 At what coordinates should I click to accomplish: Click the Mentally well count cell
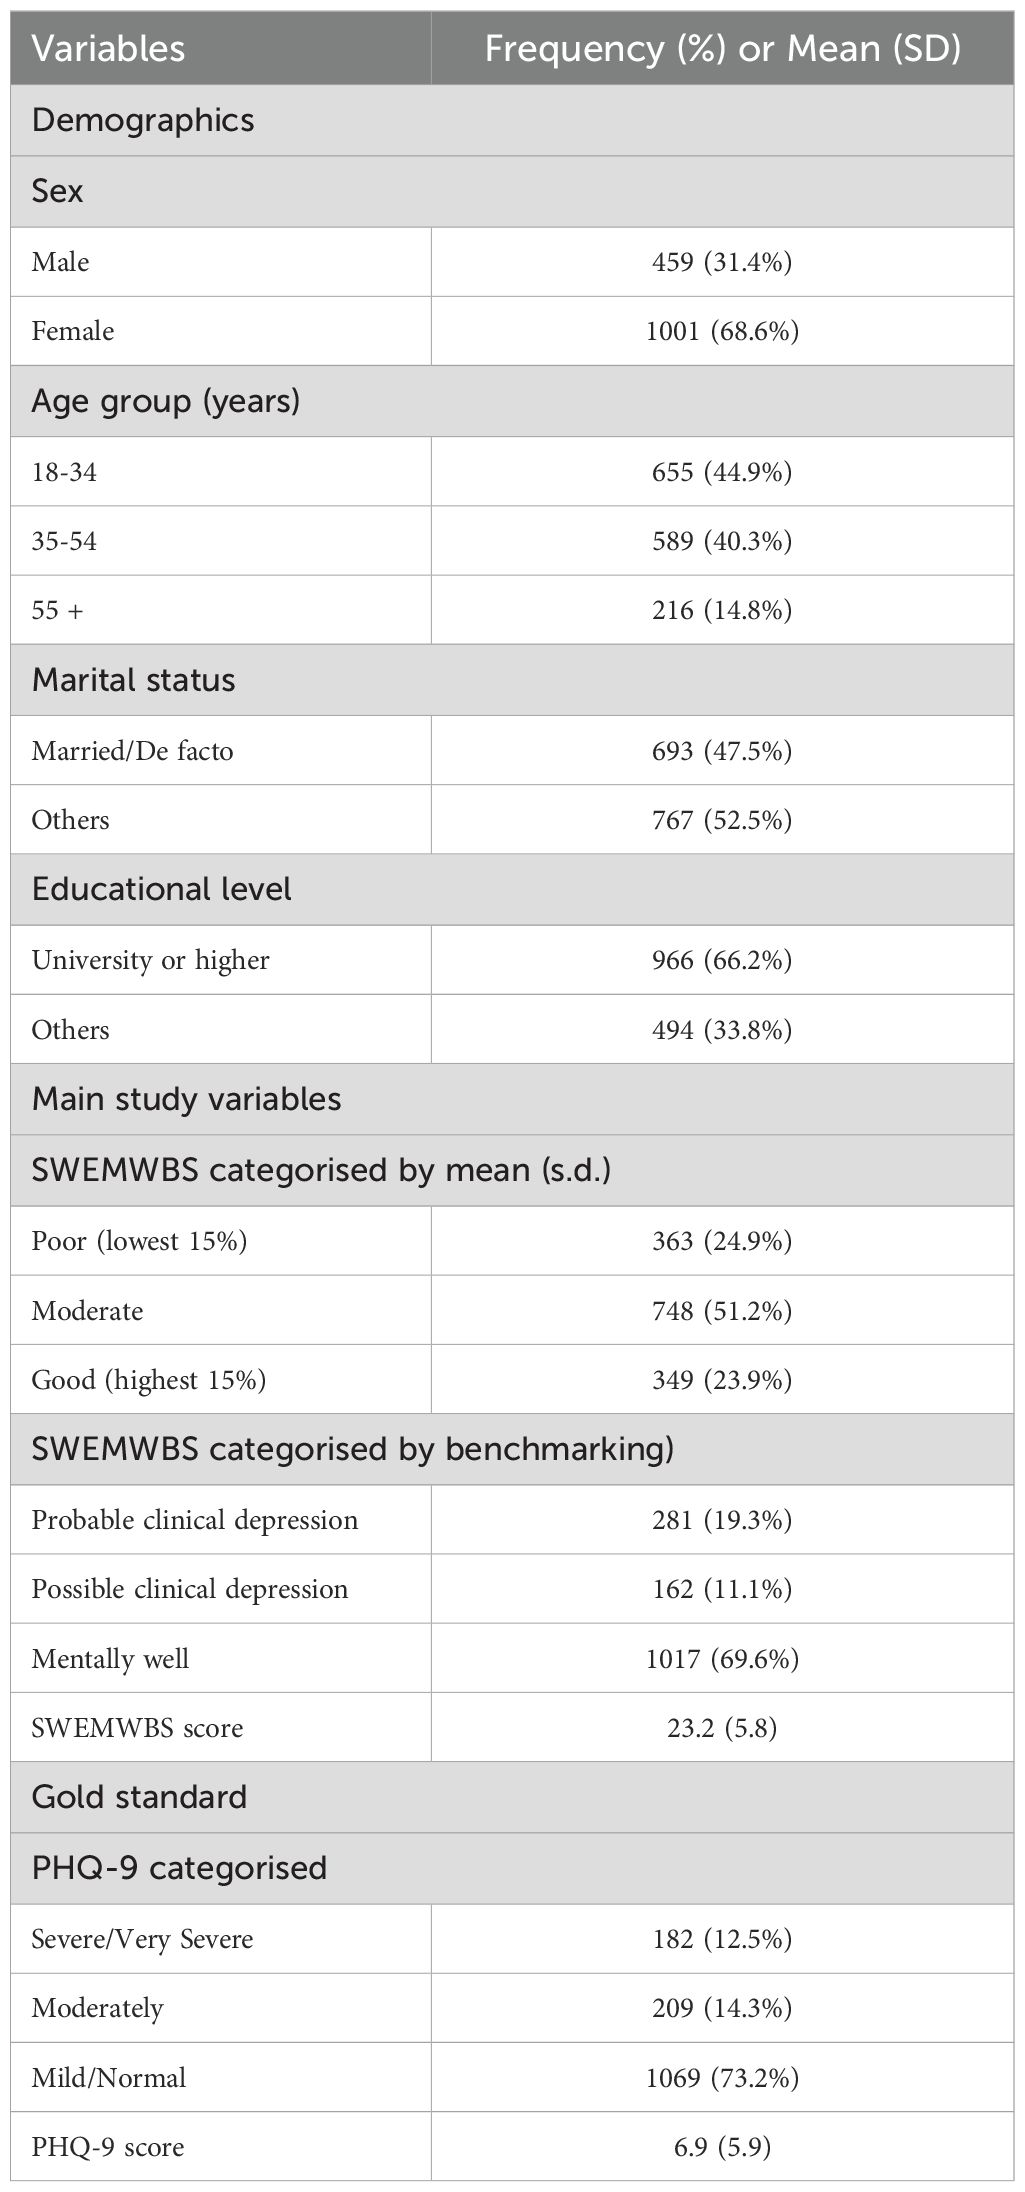click(723, 1659)
